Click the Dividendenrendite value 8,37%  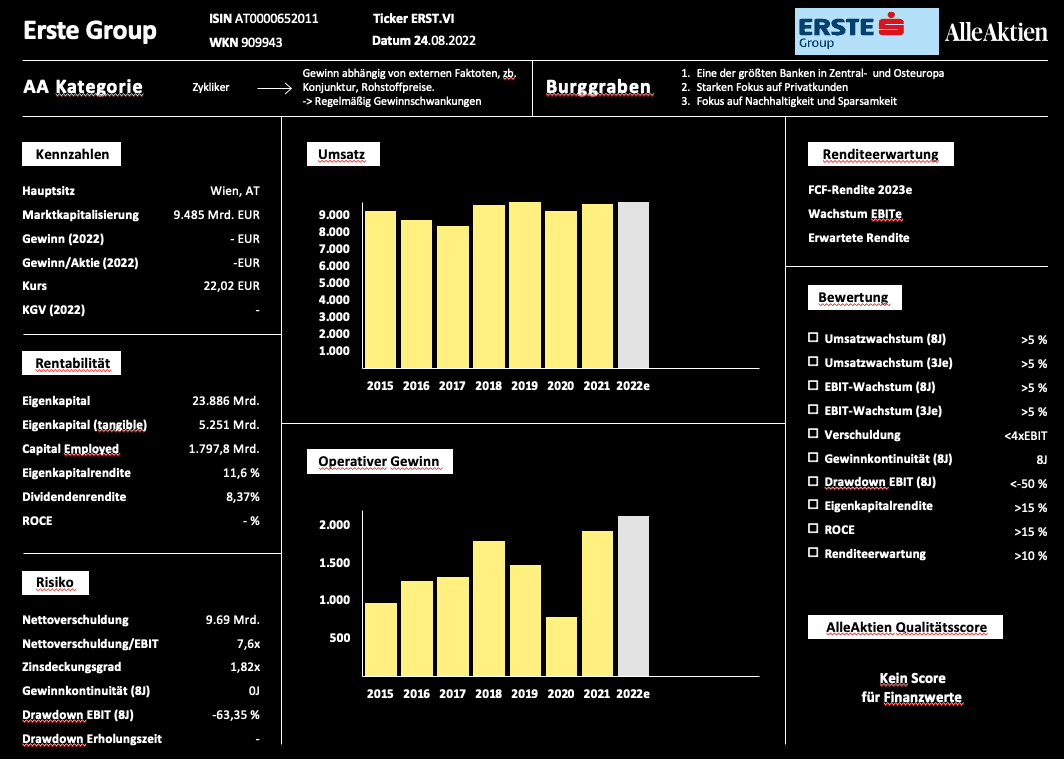coord(242,497)
